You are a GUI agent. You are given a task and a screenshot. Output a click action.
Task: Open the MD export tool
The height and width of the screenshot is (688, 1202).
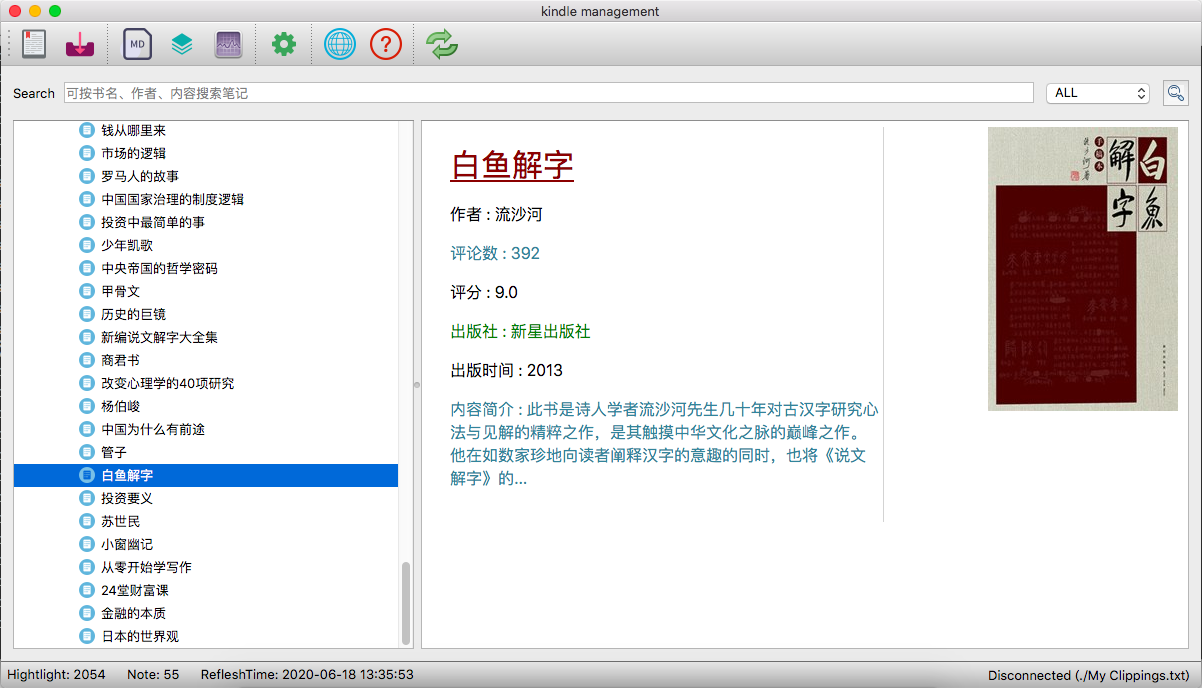136,44
